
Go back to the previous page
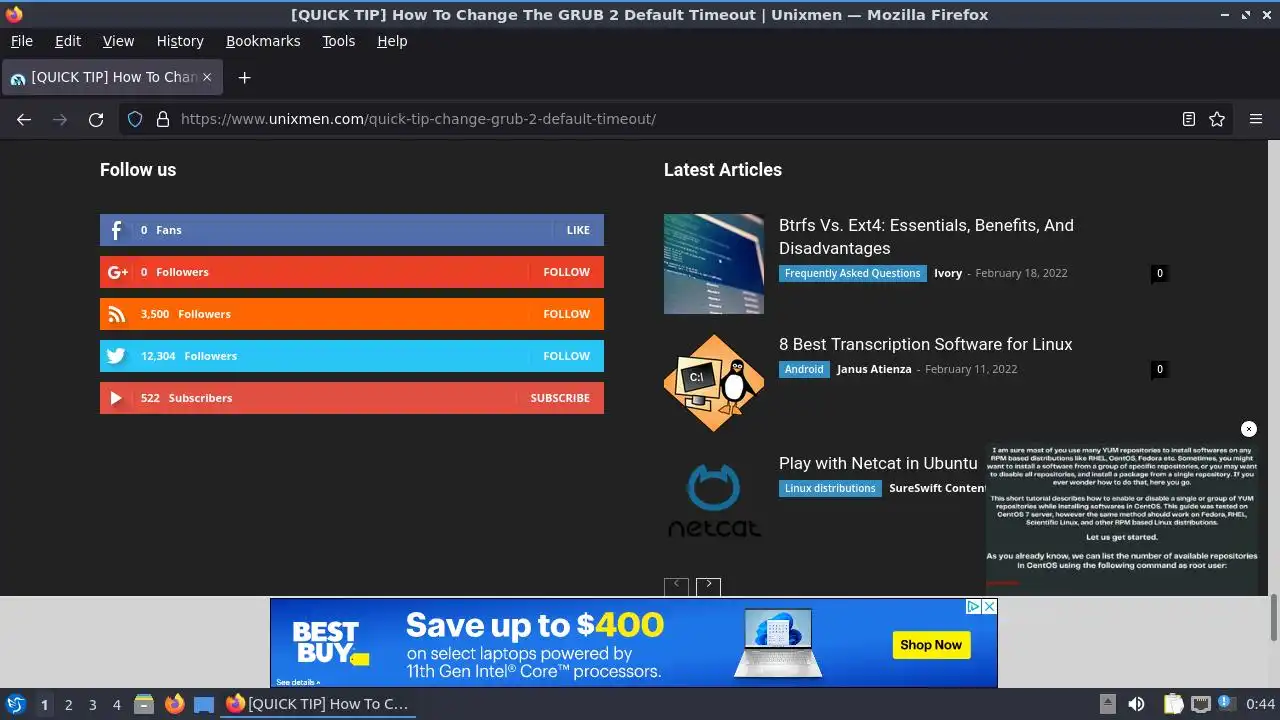(x=24, y=119)
